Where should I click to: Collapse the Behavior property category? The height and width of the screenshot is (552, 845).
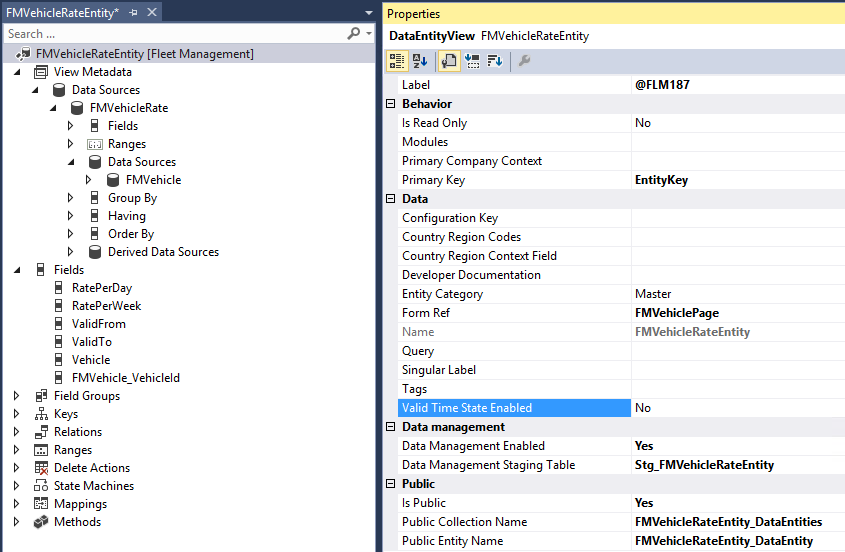coord(391,104)
